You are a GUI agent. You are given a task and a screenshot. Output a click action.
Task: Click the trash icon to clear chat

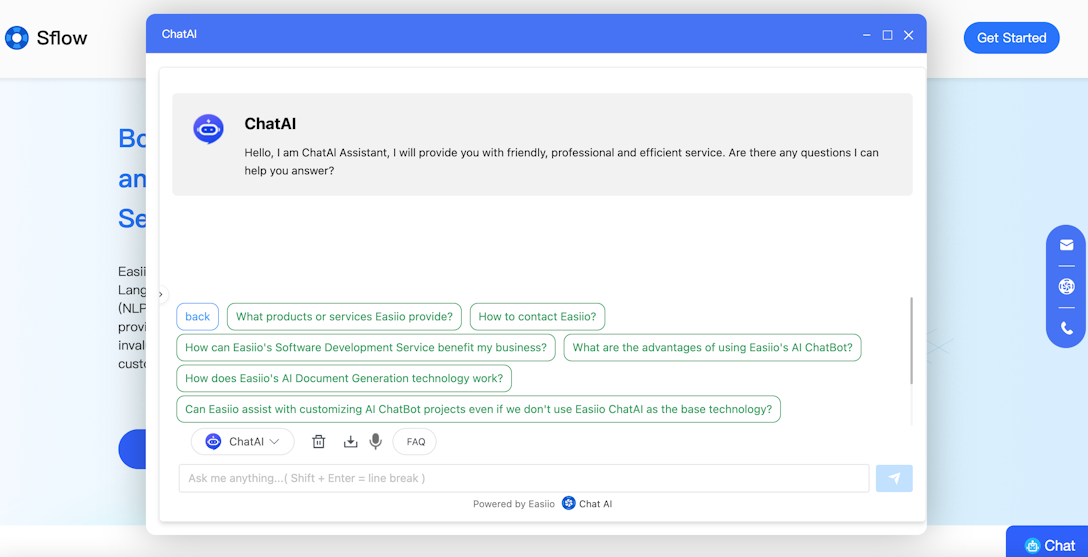point(318,442)
